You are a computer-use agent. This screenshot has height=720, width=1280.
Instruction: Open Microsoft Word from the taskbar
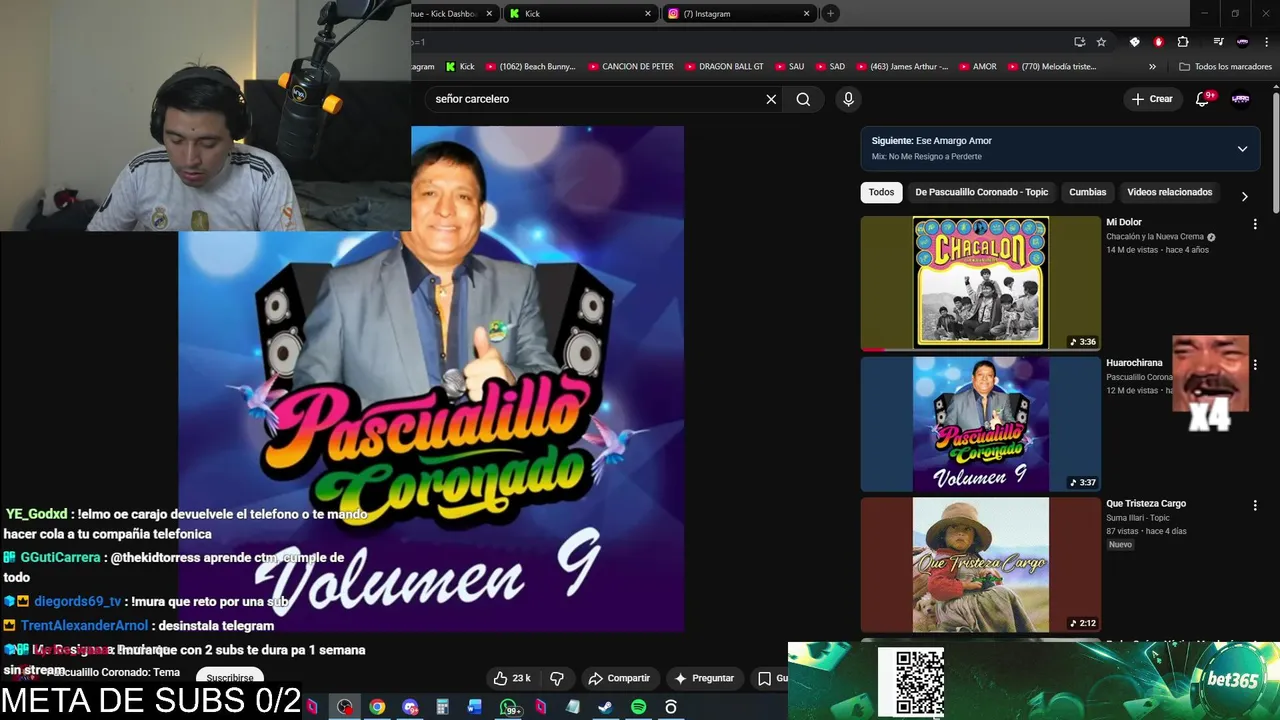(x=475, y=707)
